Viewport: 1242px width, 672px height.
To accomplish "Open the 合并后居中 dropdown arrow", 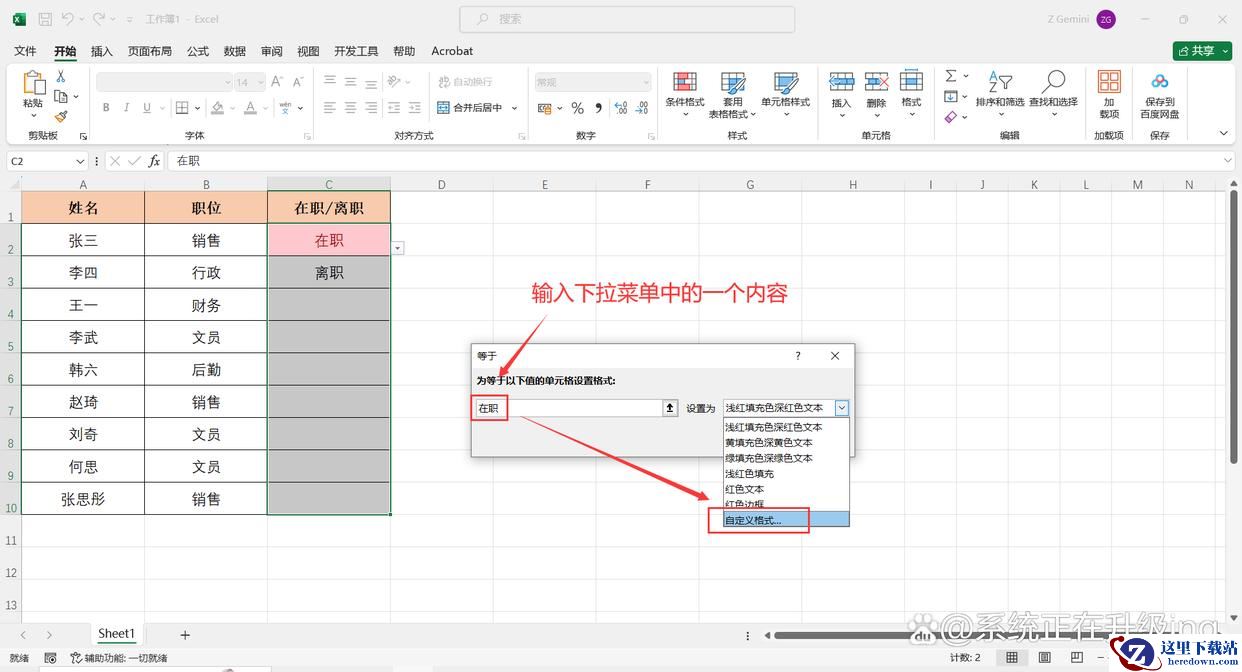I will point(515,108).
